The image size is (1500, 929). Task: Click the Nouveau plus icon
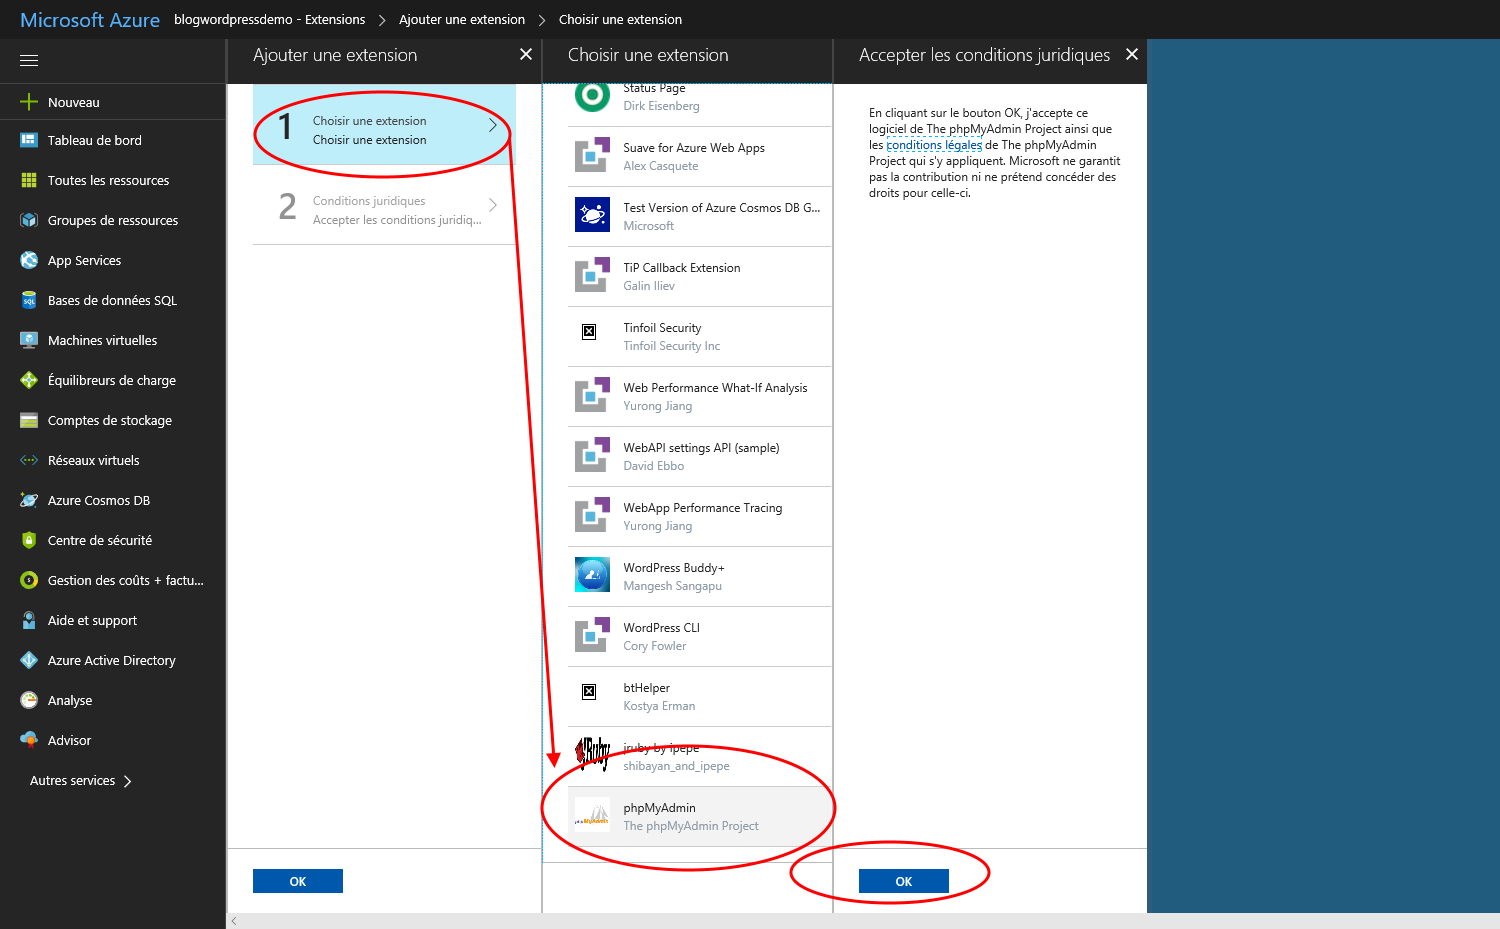29,102
